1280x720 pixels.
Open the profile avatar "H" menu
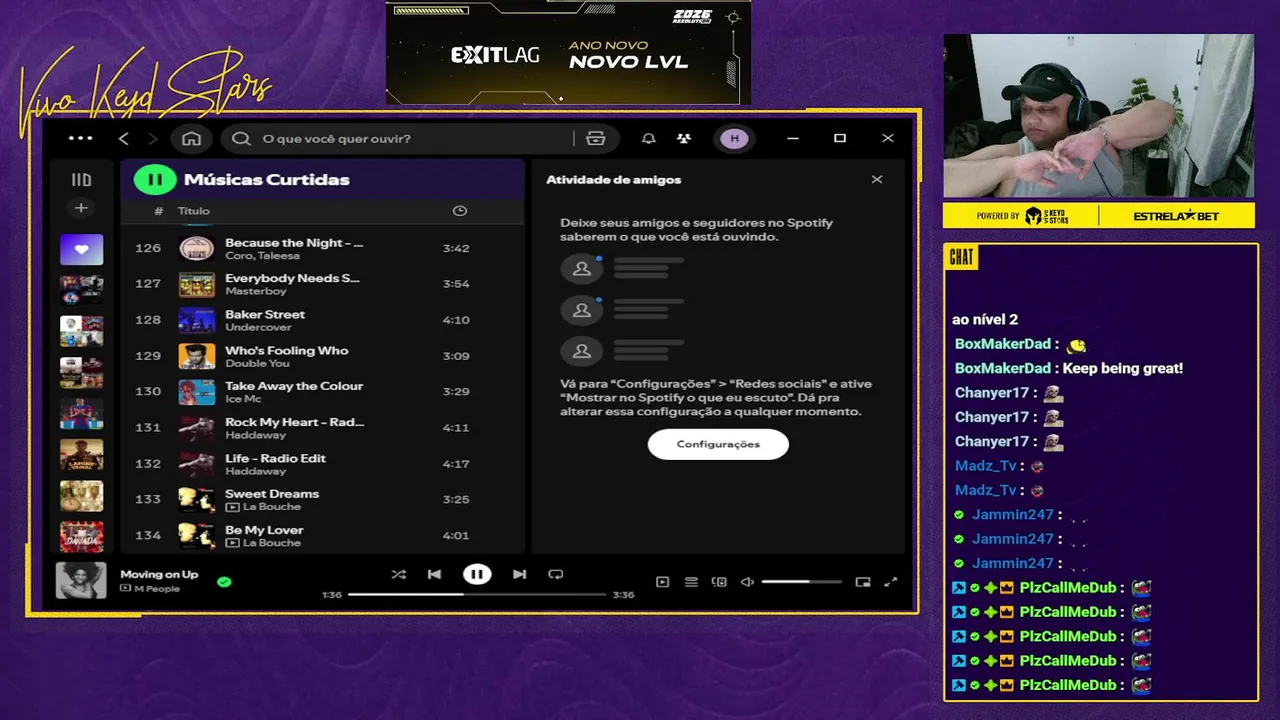pyautogui.click(x=734, y=138)
